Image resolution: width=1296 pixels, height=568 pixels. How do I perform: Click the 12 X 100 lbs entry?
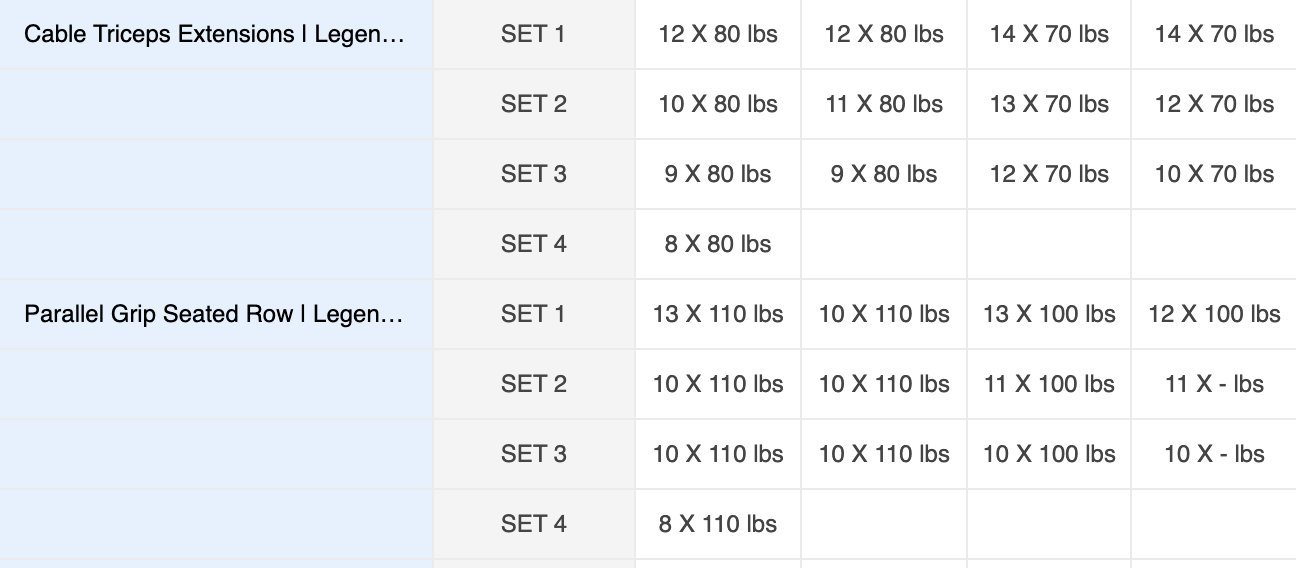(x=1214, y=314)
